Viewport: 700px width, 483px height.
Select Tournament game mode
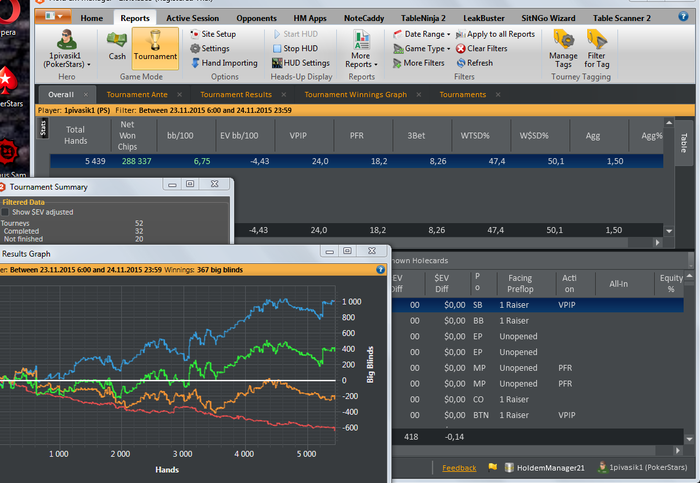coord(155,48)
